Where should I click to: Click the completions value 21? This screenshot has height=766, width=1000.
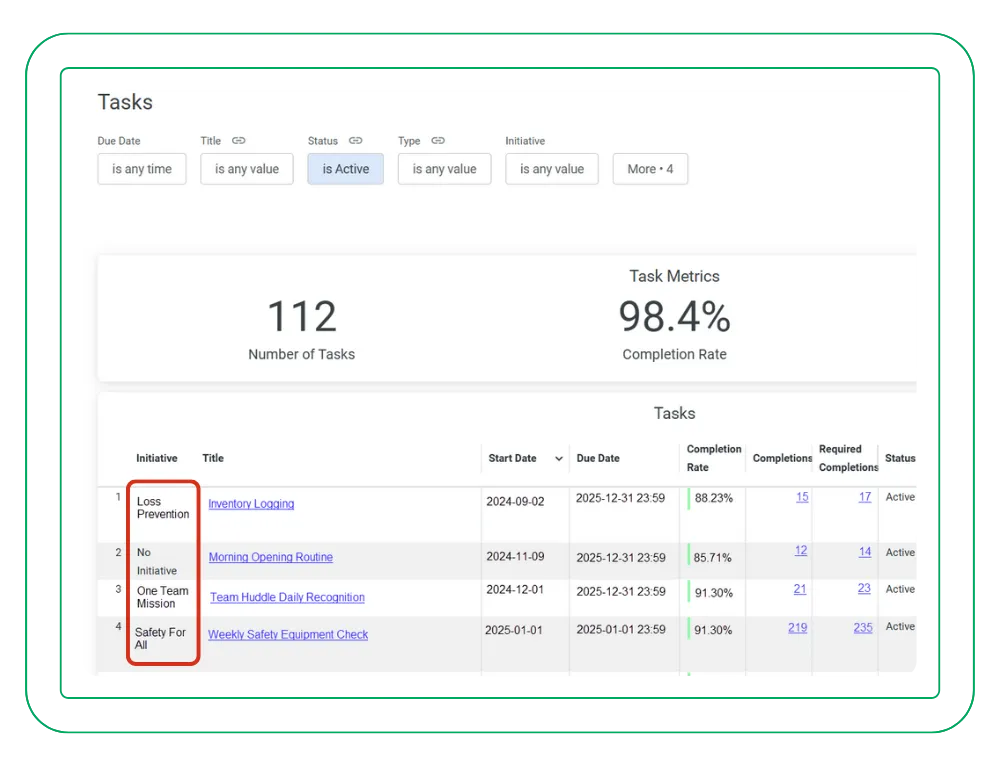coord(800,589)
